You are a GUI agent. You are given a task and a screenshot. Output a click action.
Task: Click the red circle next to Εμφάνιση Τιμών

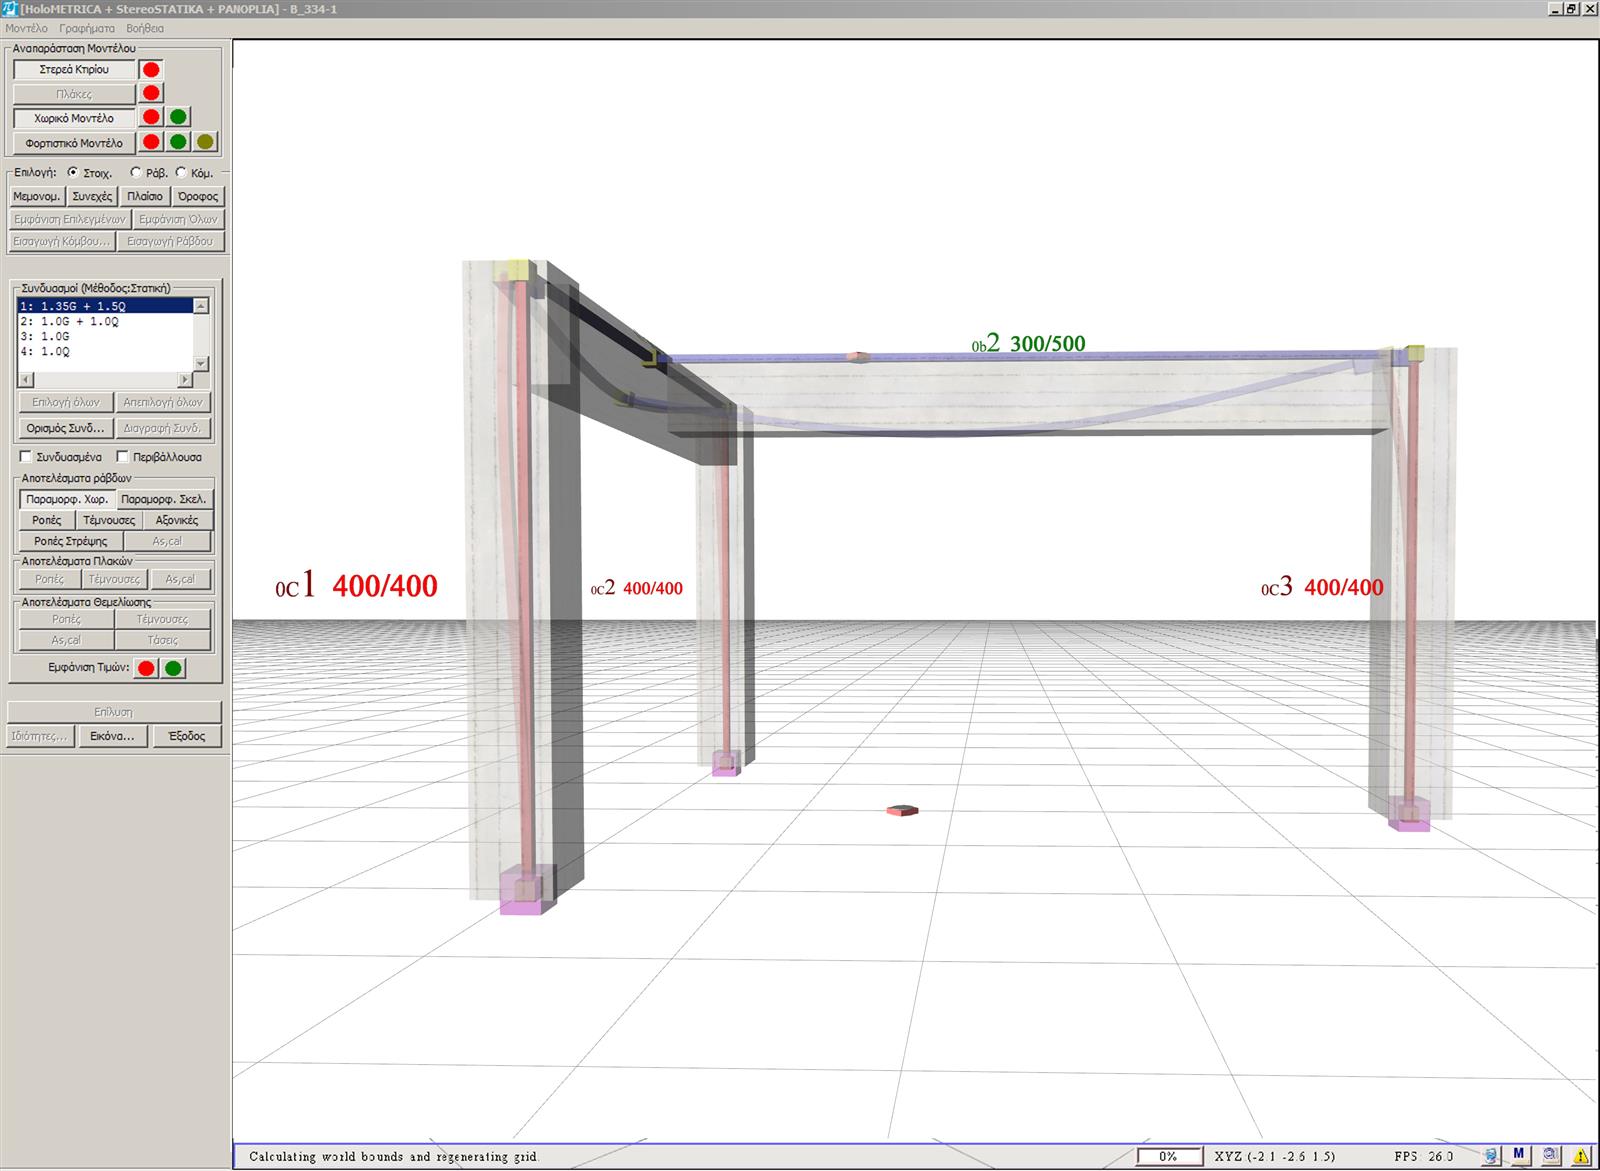click(x=146, y=668)
